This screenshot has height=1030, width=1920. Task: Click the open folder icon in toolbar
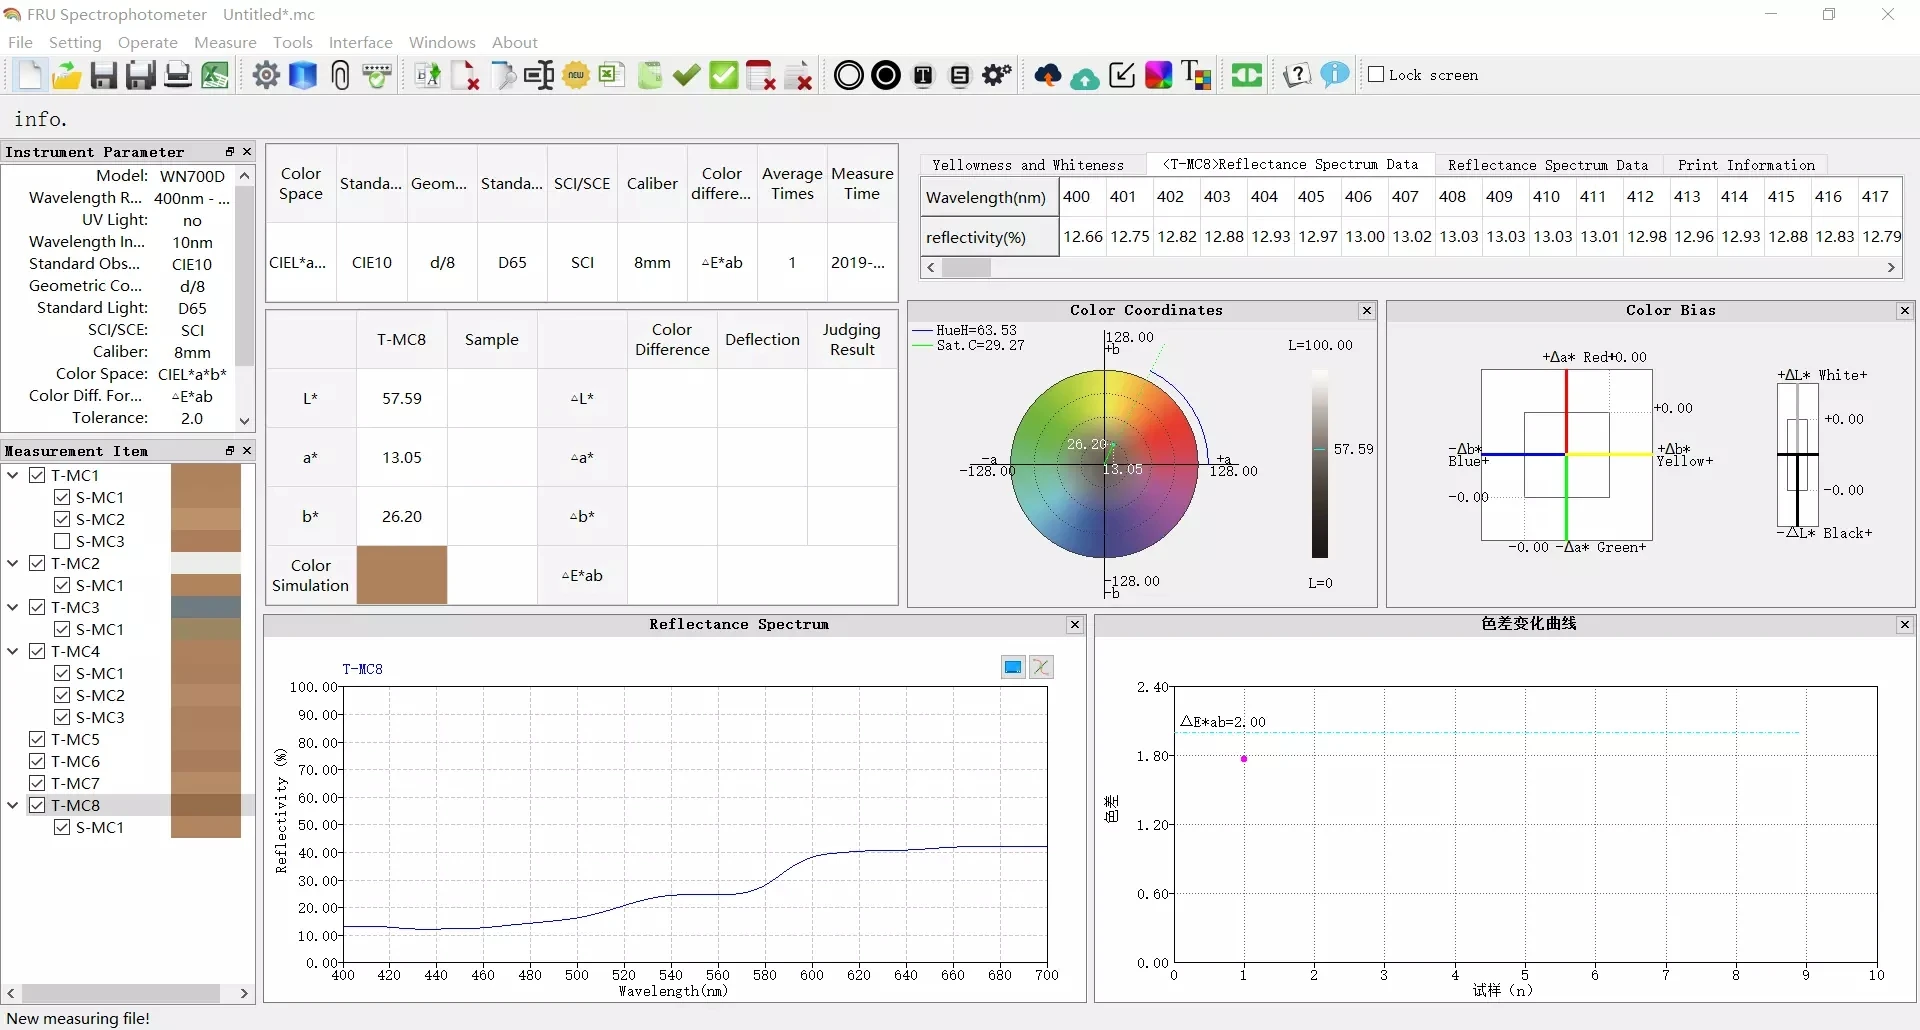click(66, 76)
